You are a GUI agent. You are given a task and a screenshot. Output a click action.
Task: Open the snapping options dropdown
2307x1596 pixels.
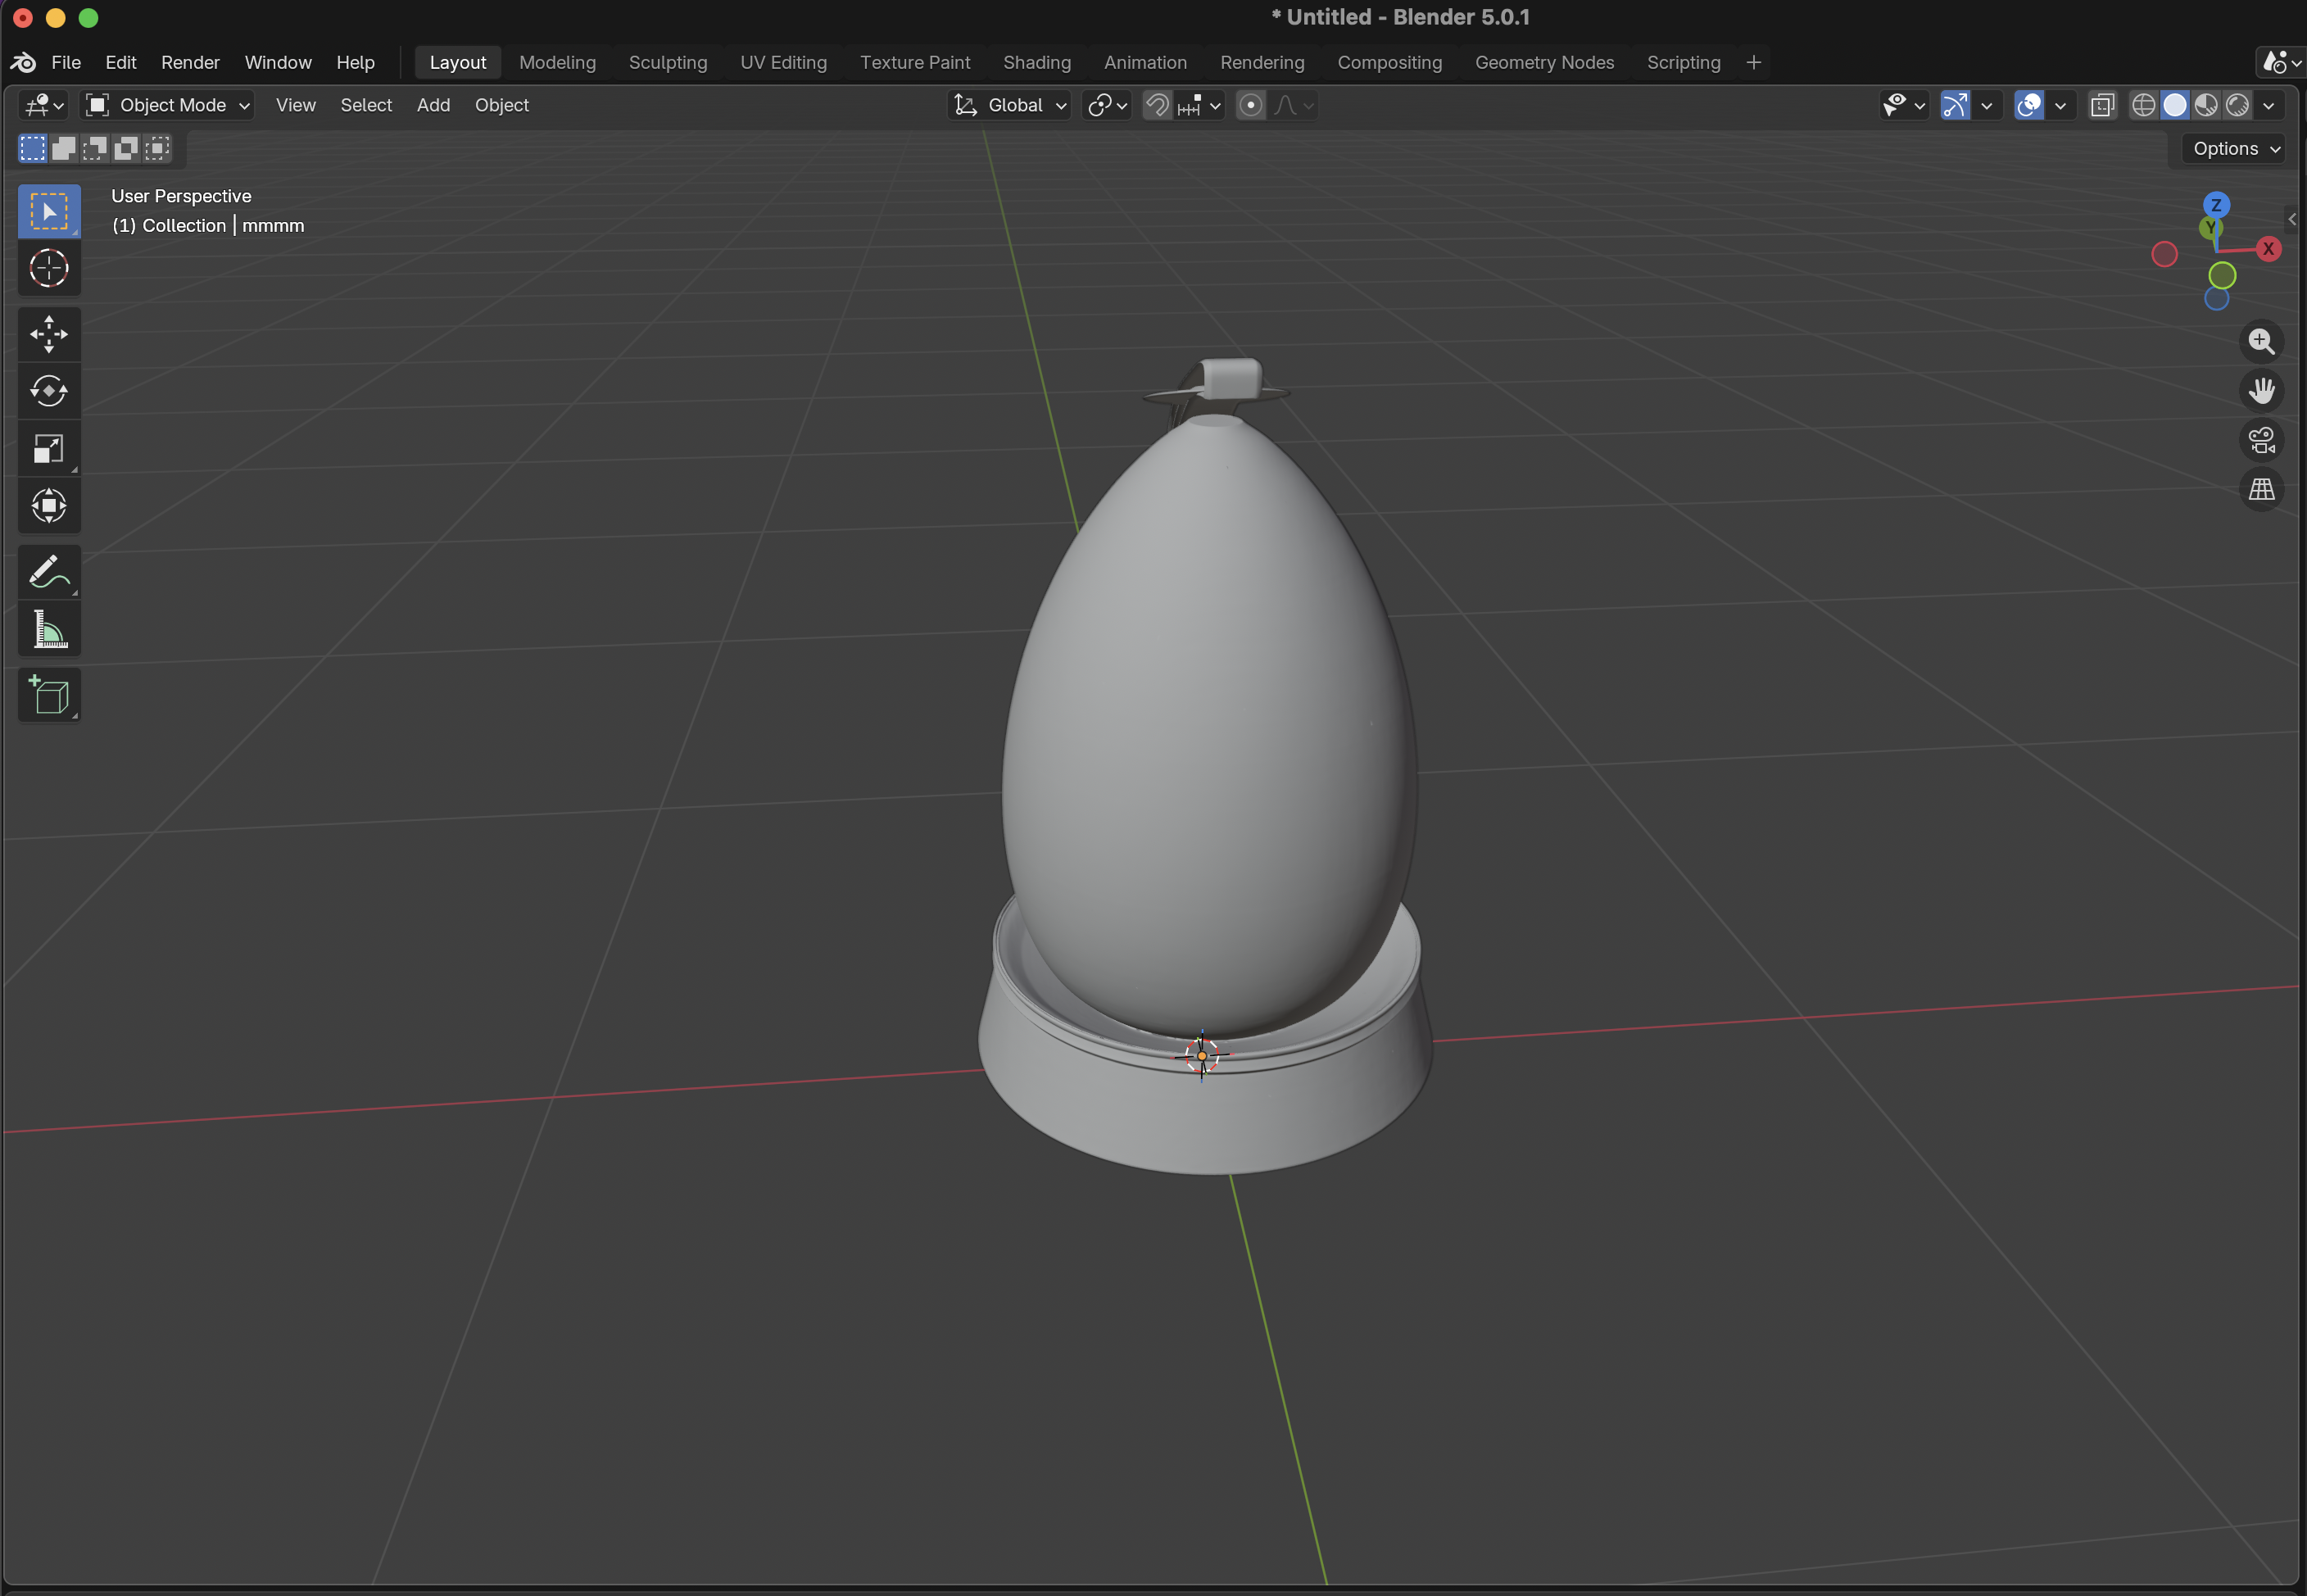tap(1200, 105)
